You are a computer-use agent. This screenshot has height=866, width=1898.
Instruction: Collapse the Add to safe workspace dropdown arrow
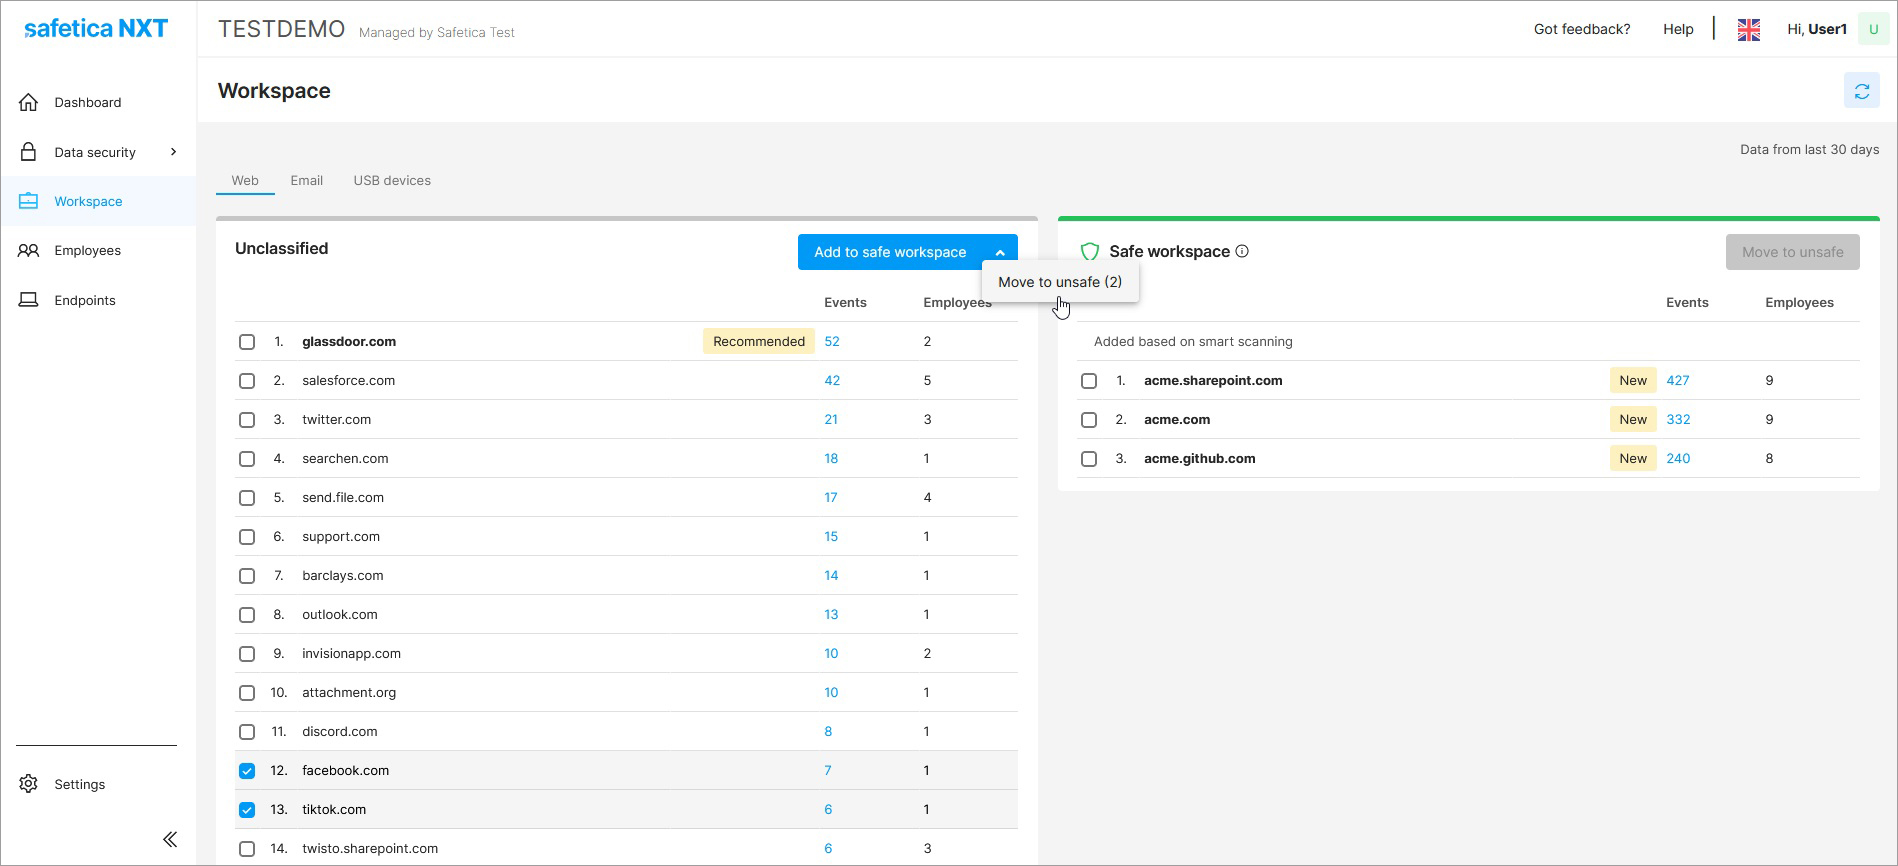(1000, 252)
